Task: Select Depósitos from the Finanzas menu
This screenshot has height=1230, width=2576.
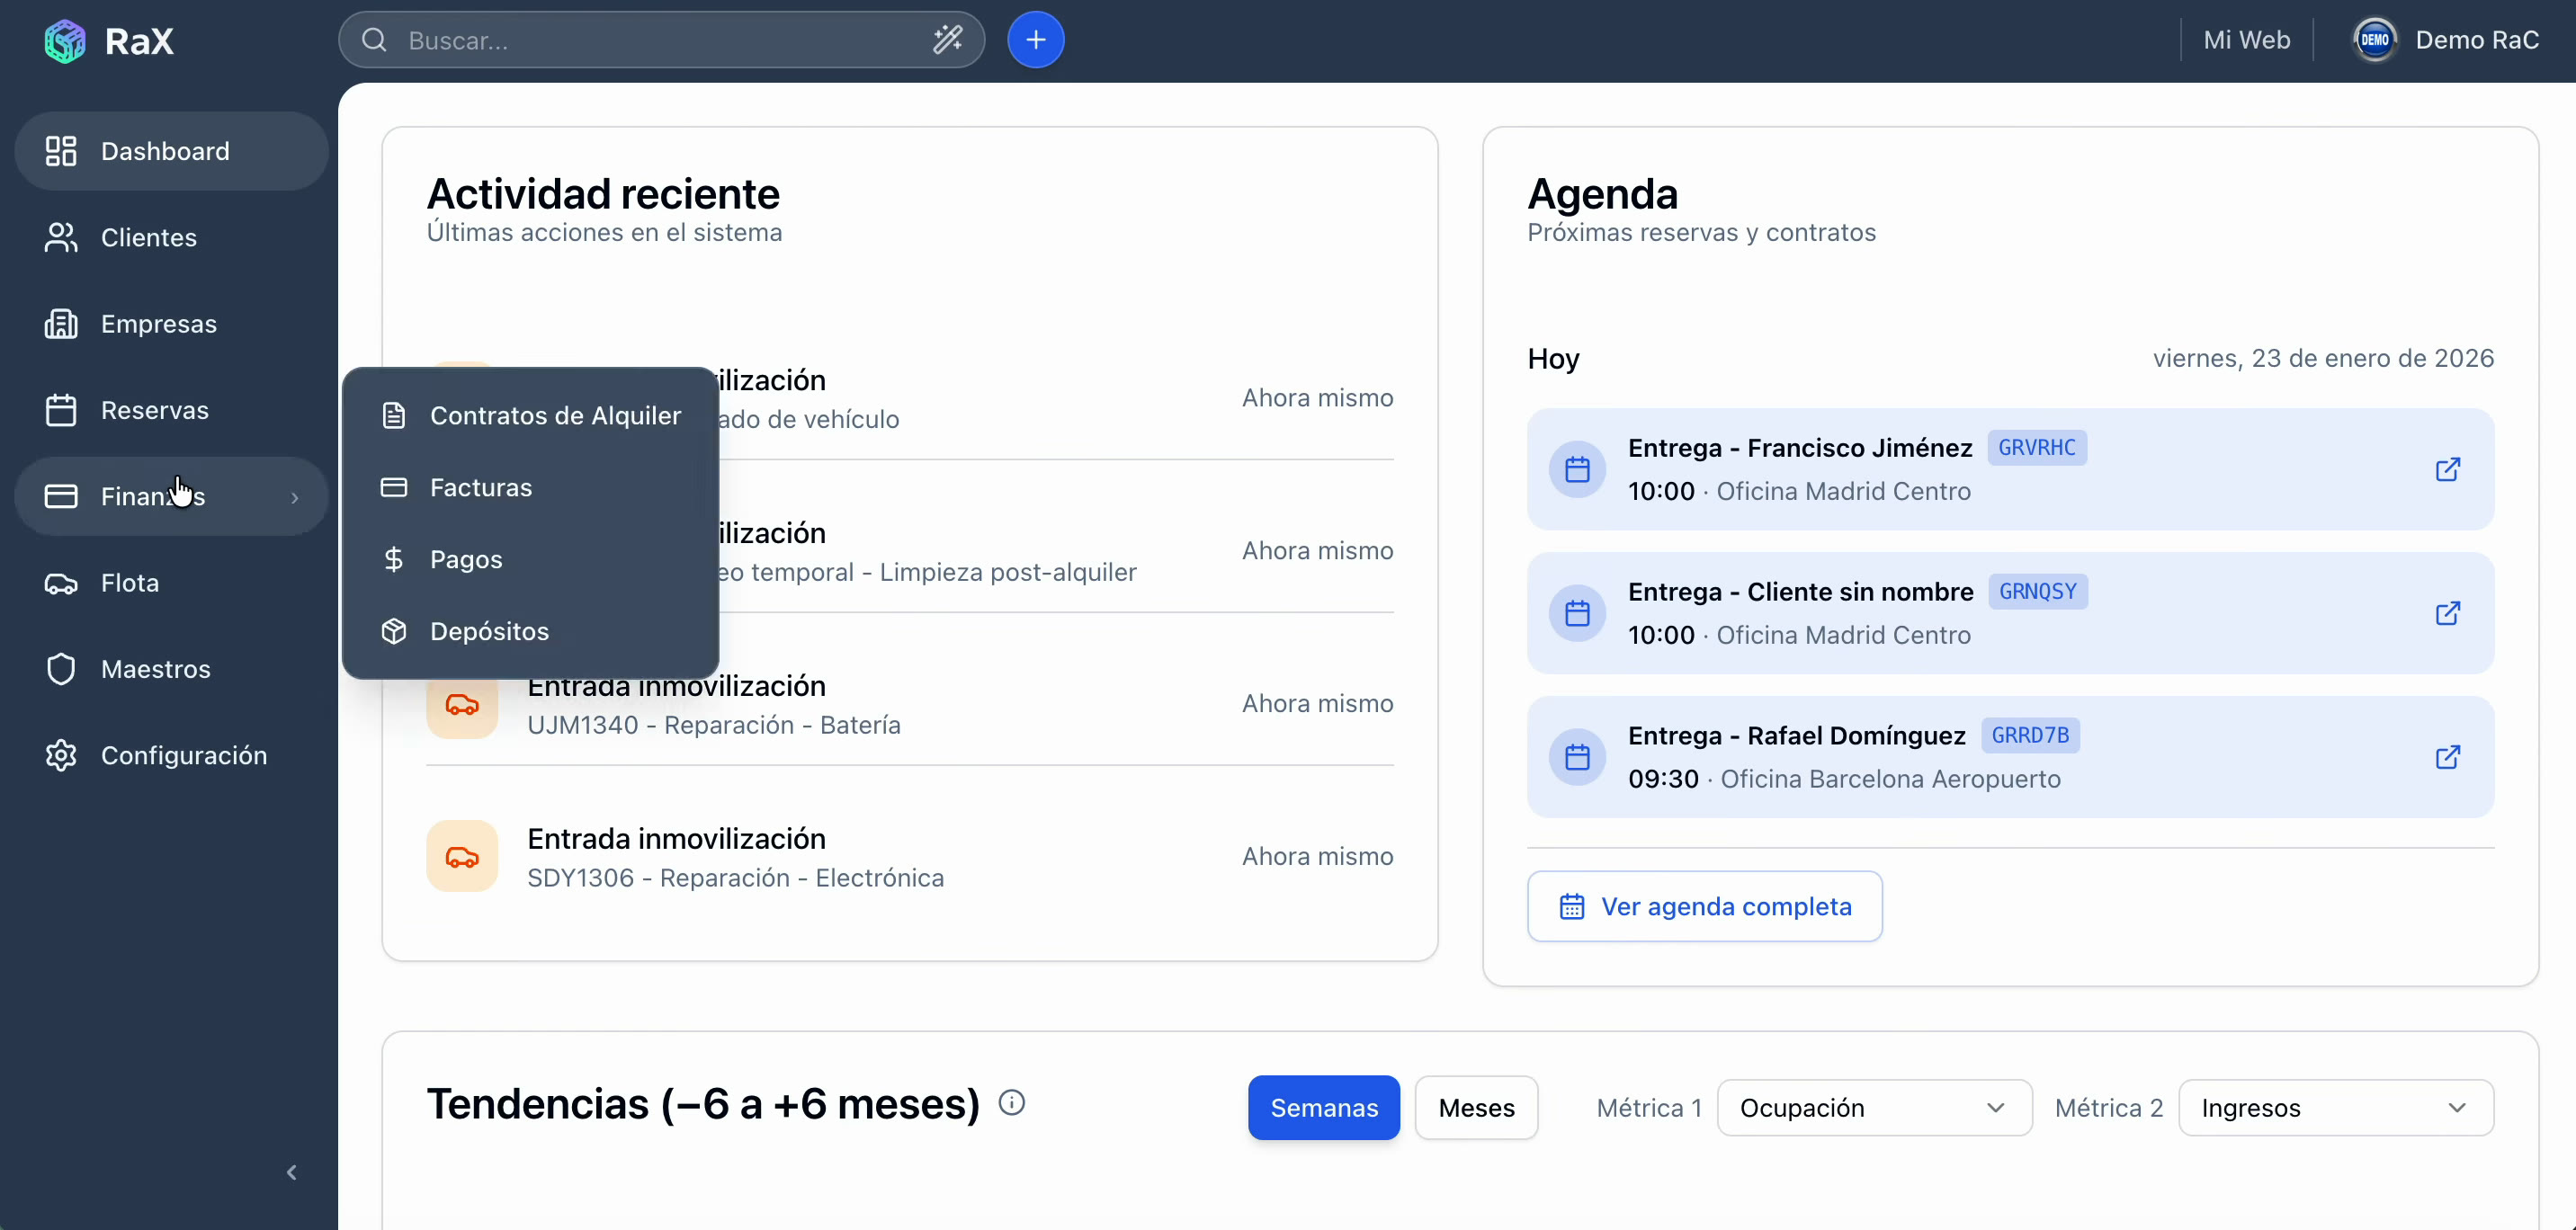Action: pyautogui.click(x=489, y=631)
